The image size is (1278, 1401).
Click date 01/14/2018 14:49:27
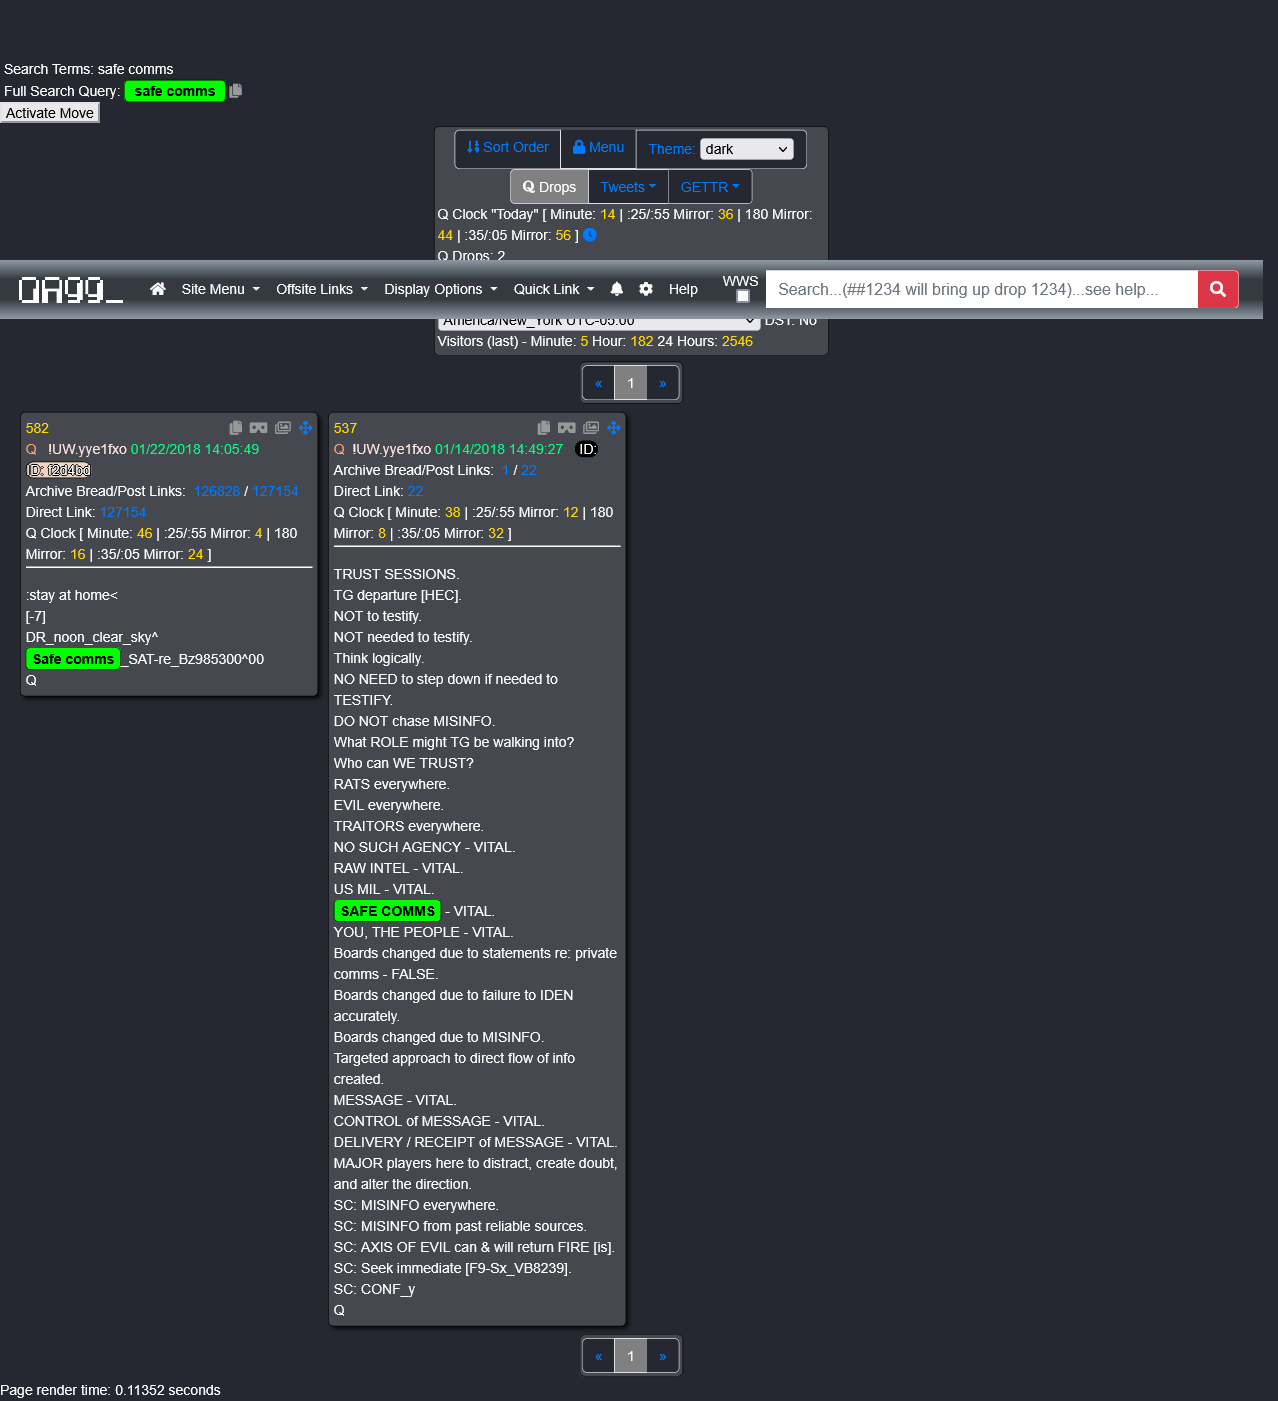(x=499, y=449)
